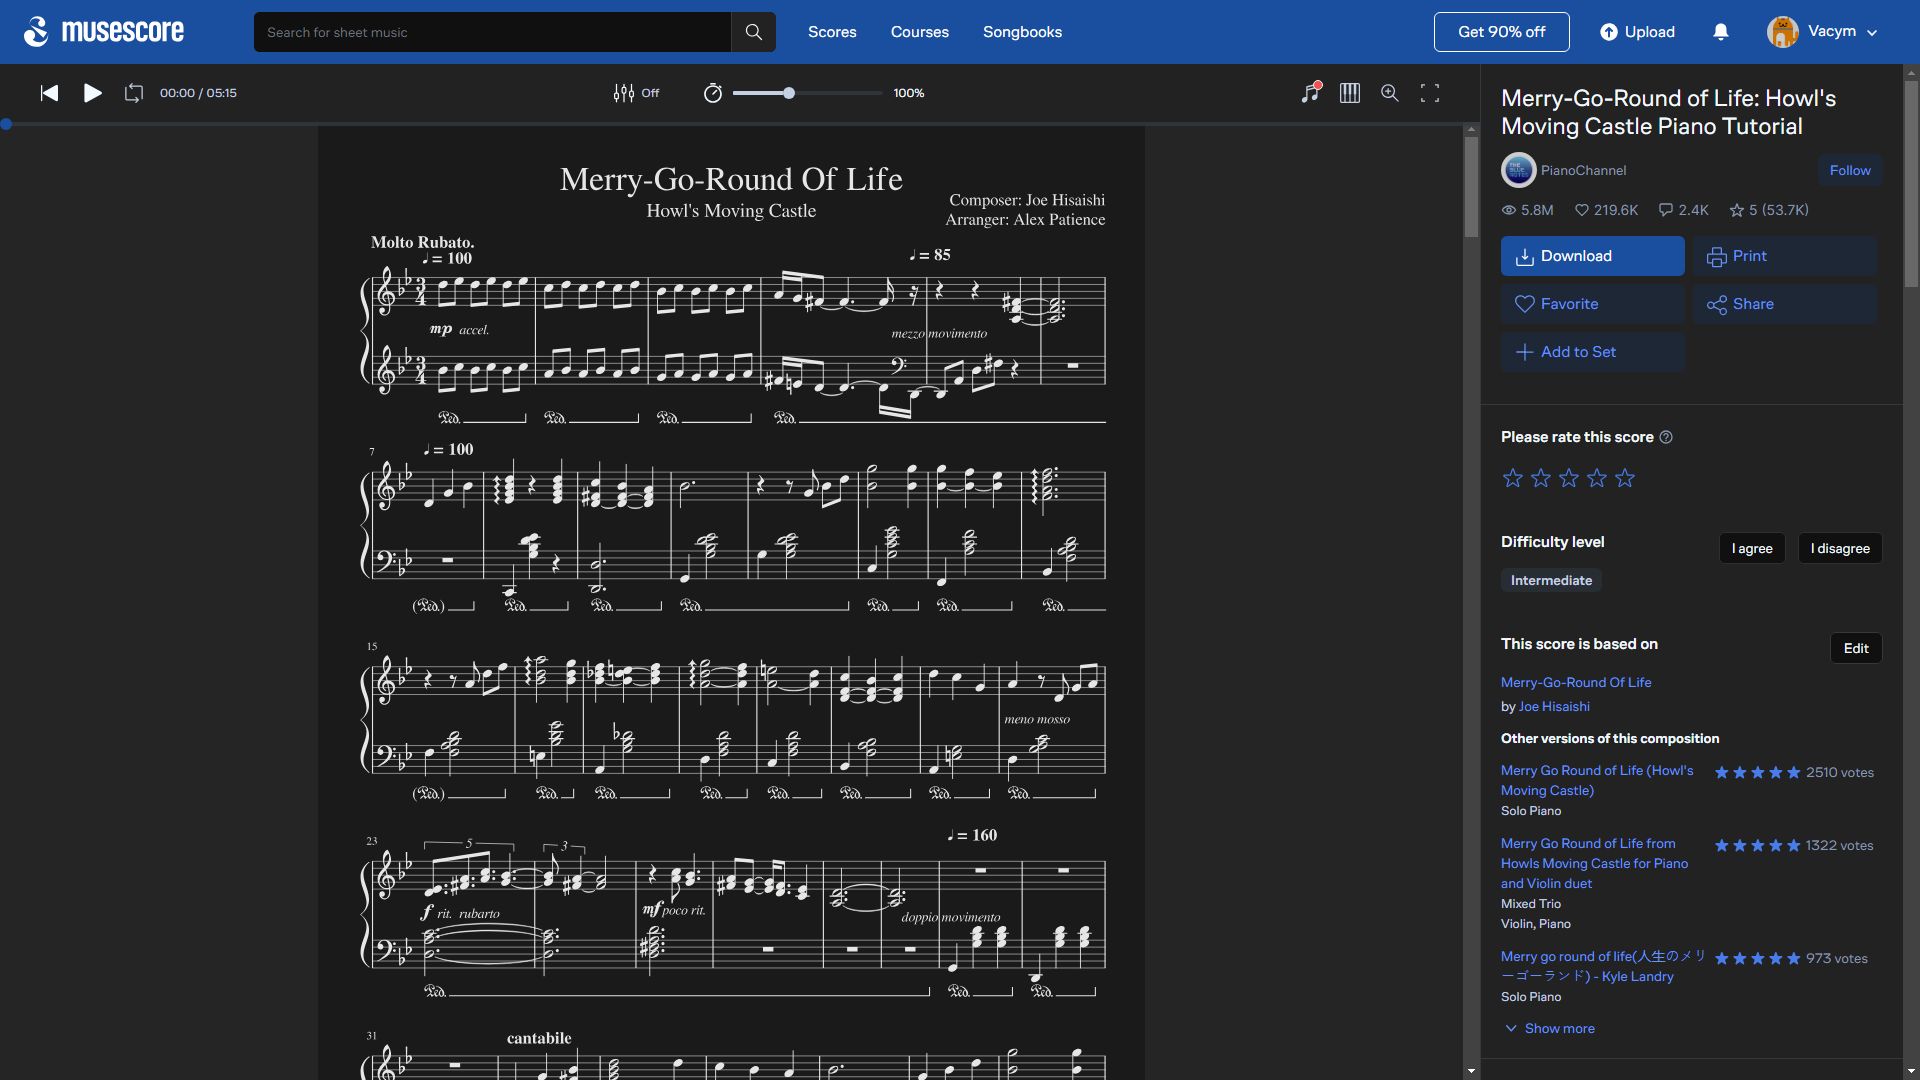Click the 00:00 / 05:15 time display
Image resolution: width=1920 pixels, height=1080 pixels.
tap(198, 93)
